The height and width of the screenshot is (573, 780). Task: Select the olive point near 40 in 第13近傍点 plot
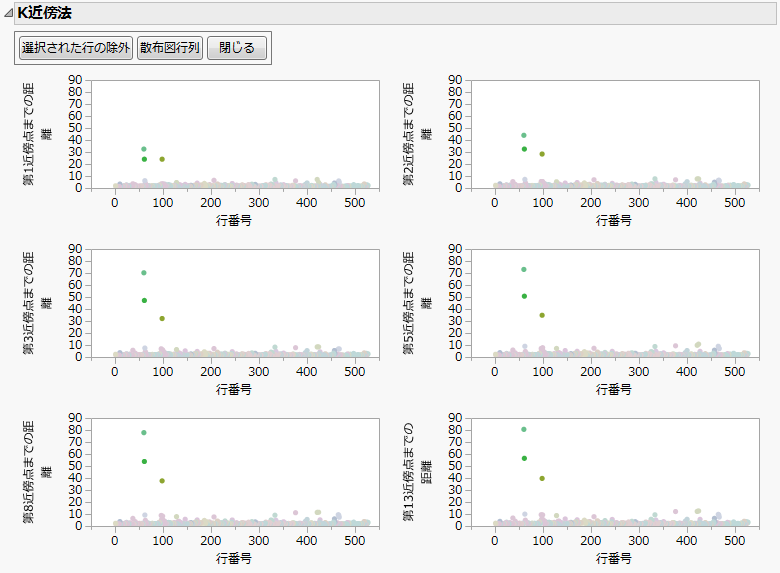542,478
